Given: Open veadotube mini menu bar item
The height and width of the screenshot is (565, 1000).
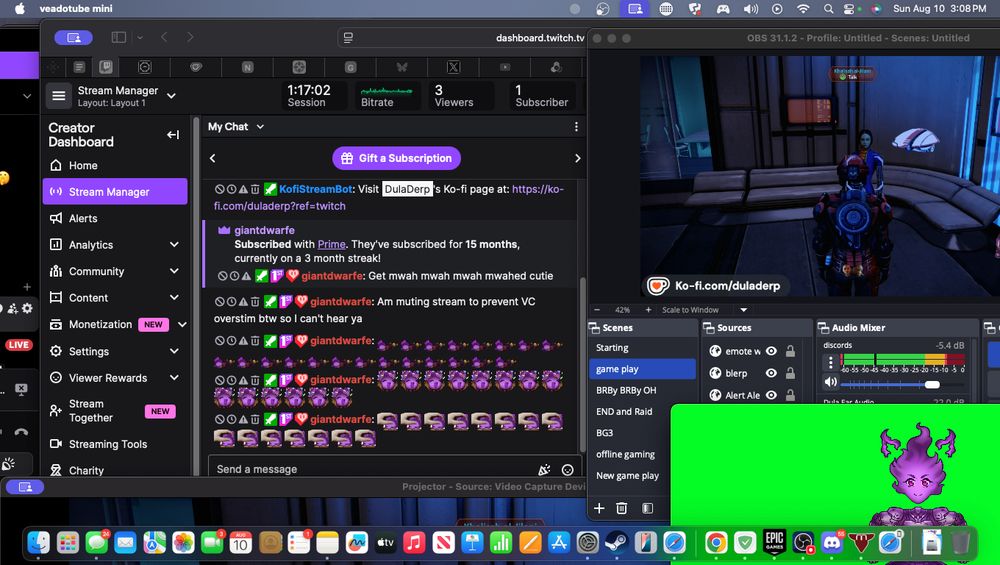Looking at the screenshot, I should point(76,9).
